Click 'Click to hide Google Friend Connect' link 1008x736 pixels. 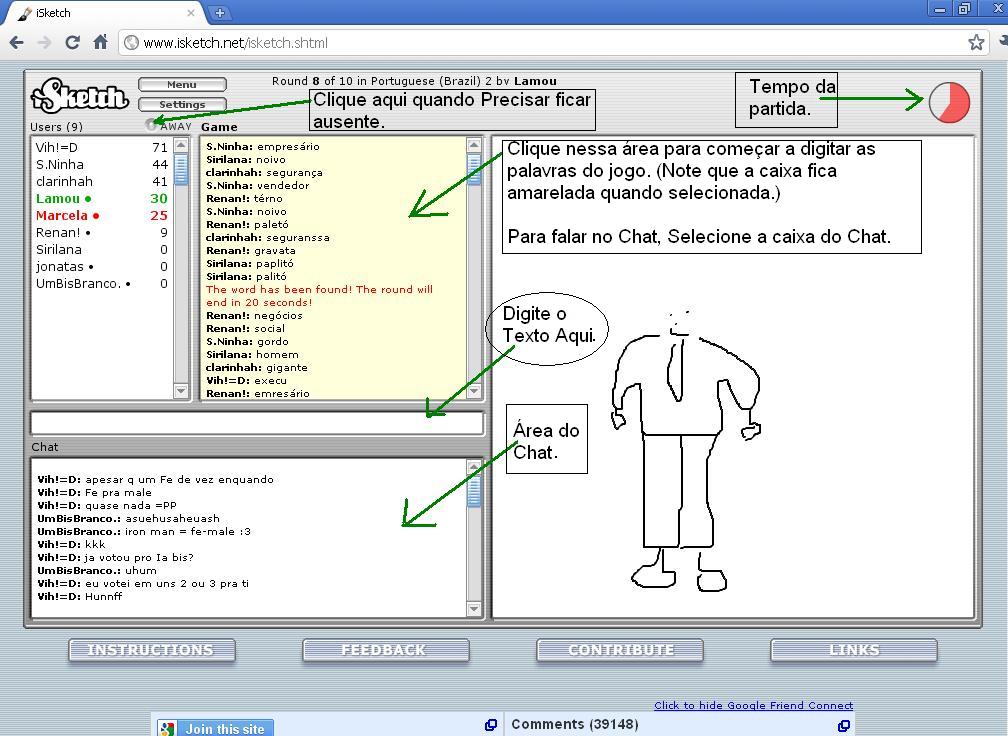click(753, 705)
